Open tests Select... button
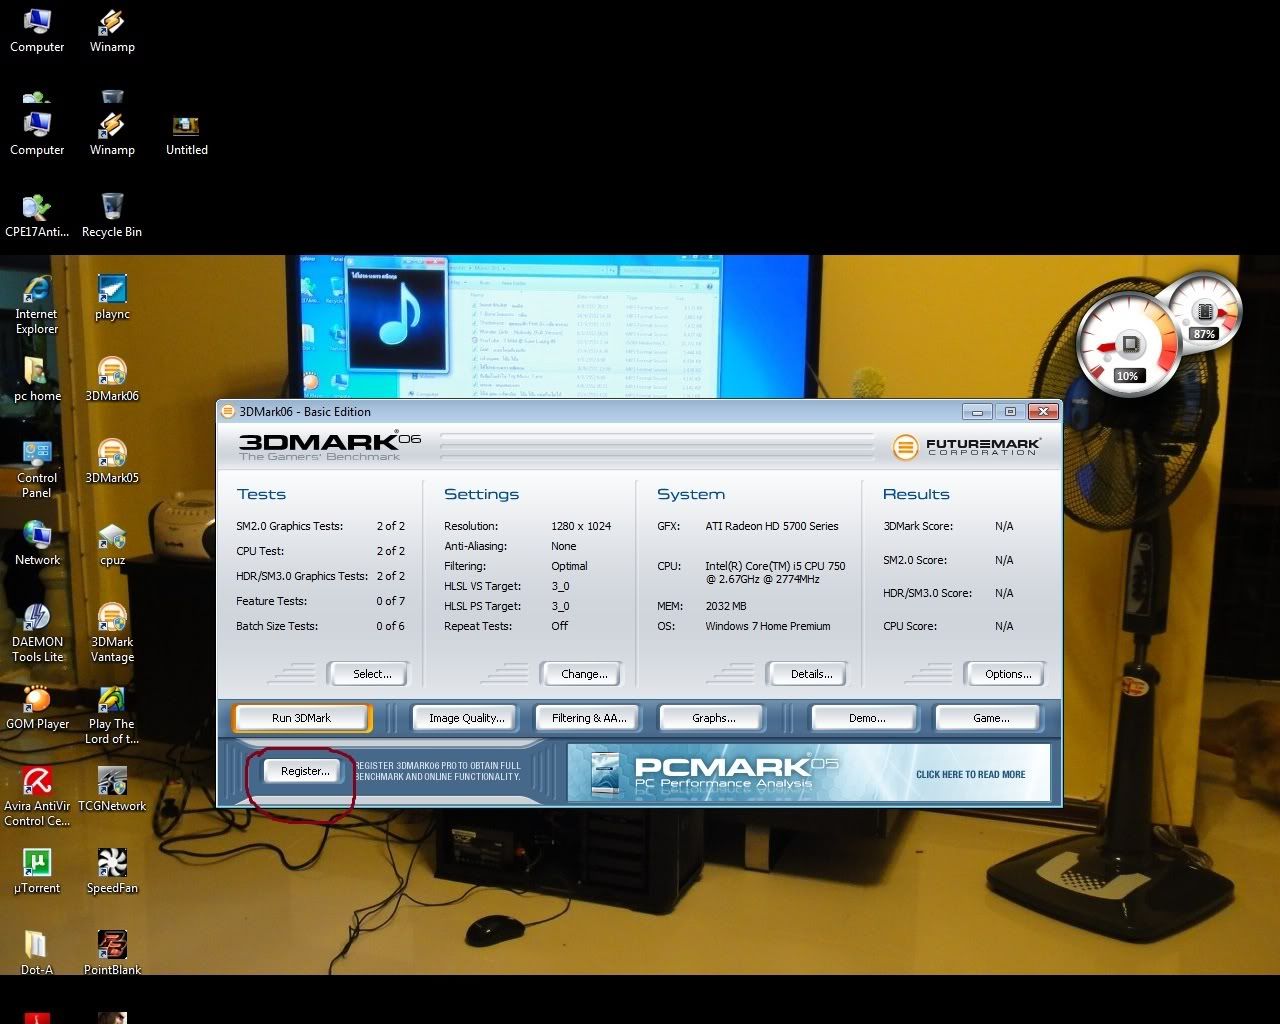This screenshot has width=1280, height=1024. 371,674
